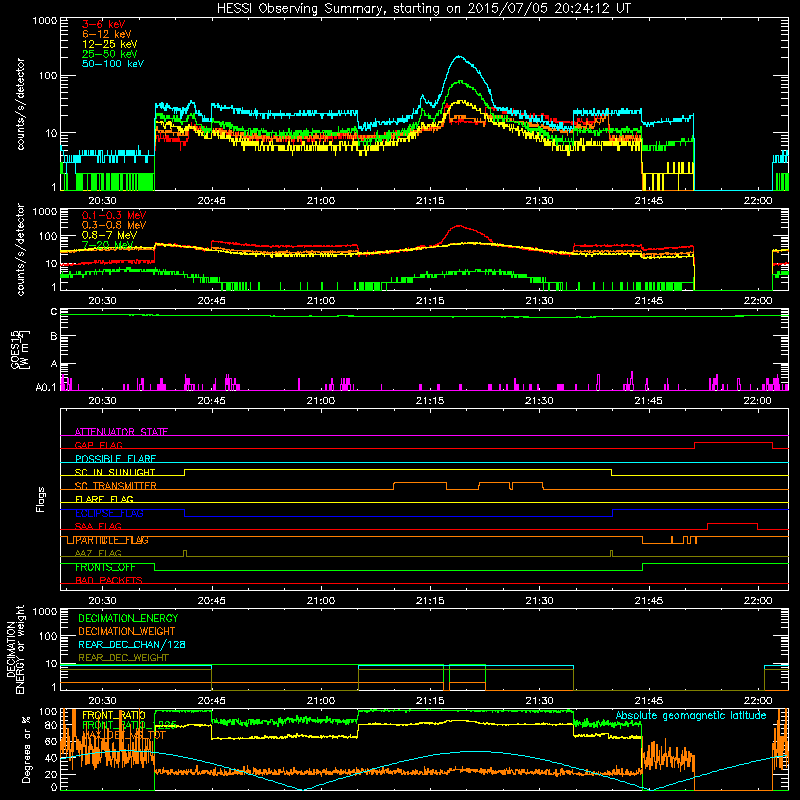Select the GAP_FLAG label
Screen dimensions: 800x800
click(x=98, y=445)
